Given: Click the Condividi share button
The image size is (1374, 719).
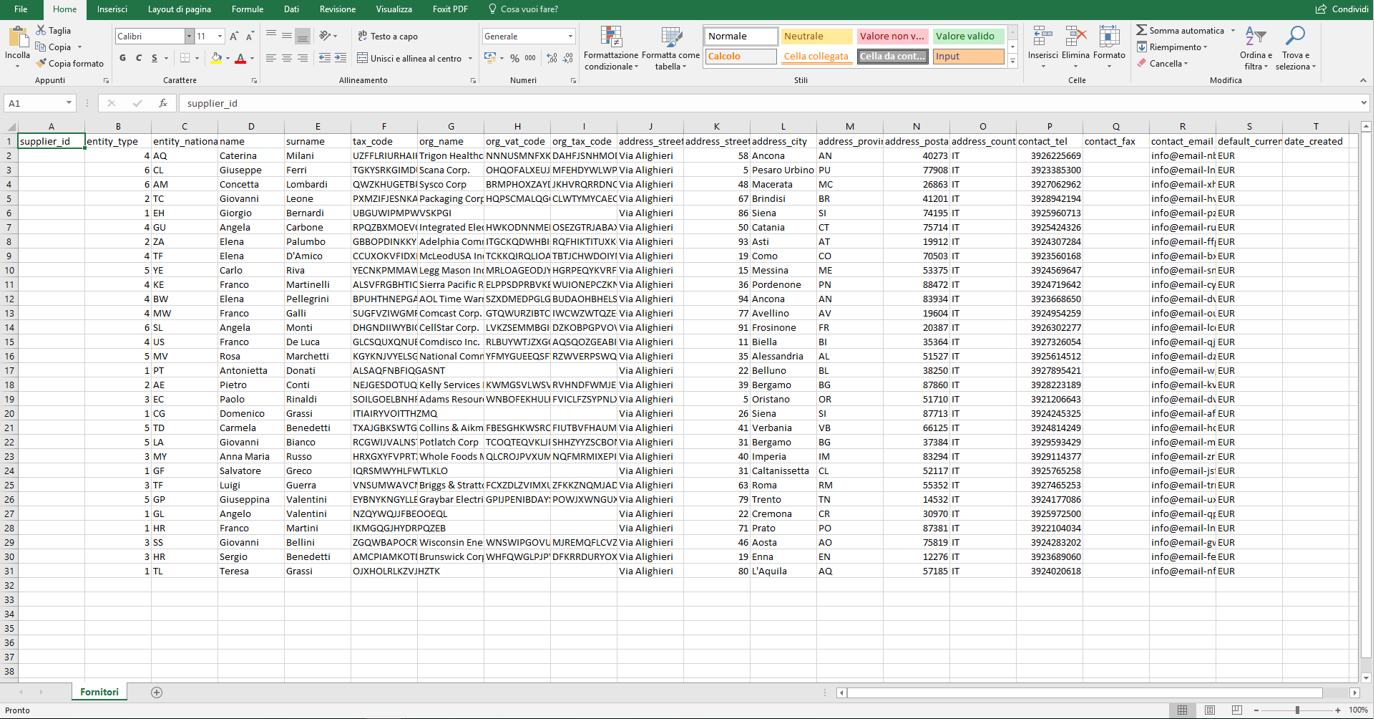Looking at the screenshot, I should (1341, 9).
